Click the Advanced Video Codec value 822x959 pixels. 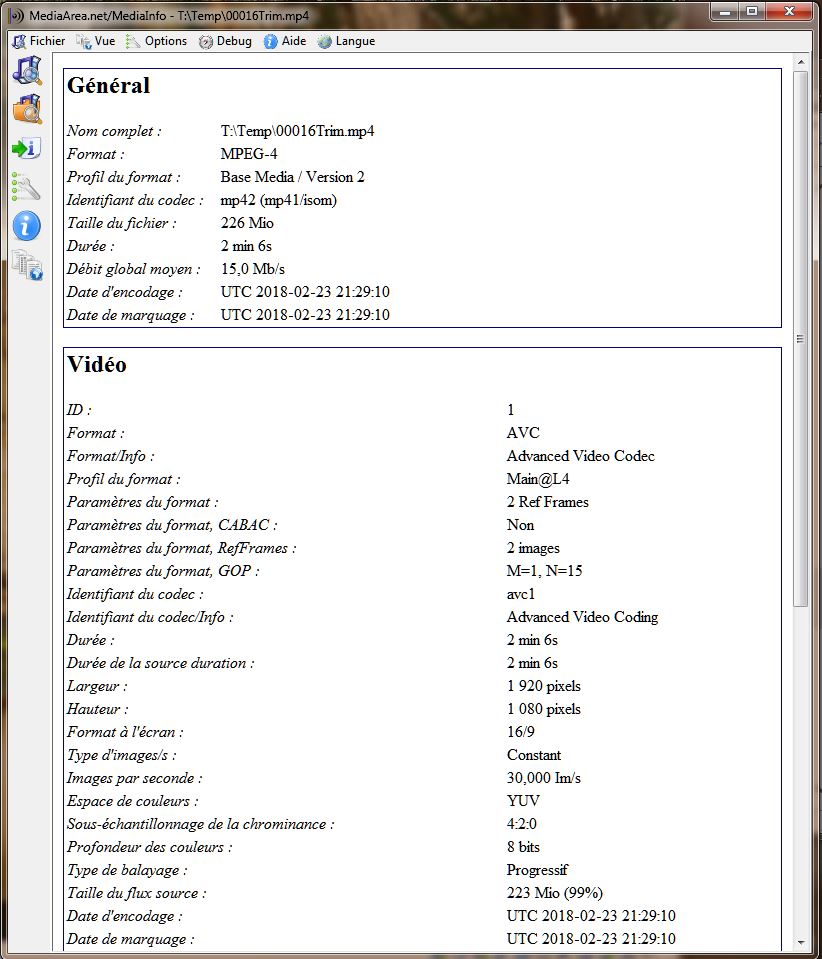click(580, 456)
